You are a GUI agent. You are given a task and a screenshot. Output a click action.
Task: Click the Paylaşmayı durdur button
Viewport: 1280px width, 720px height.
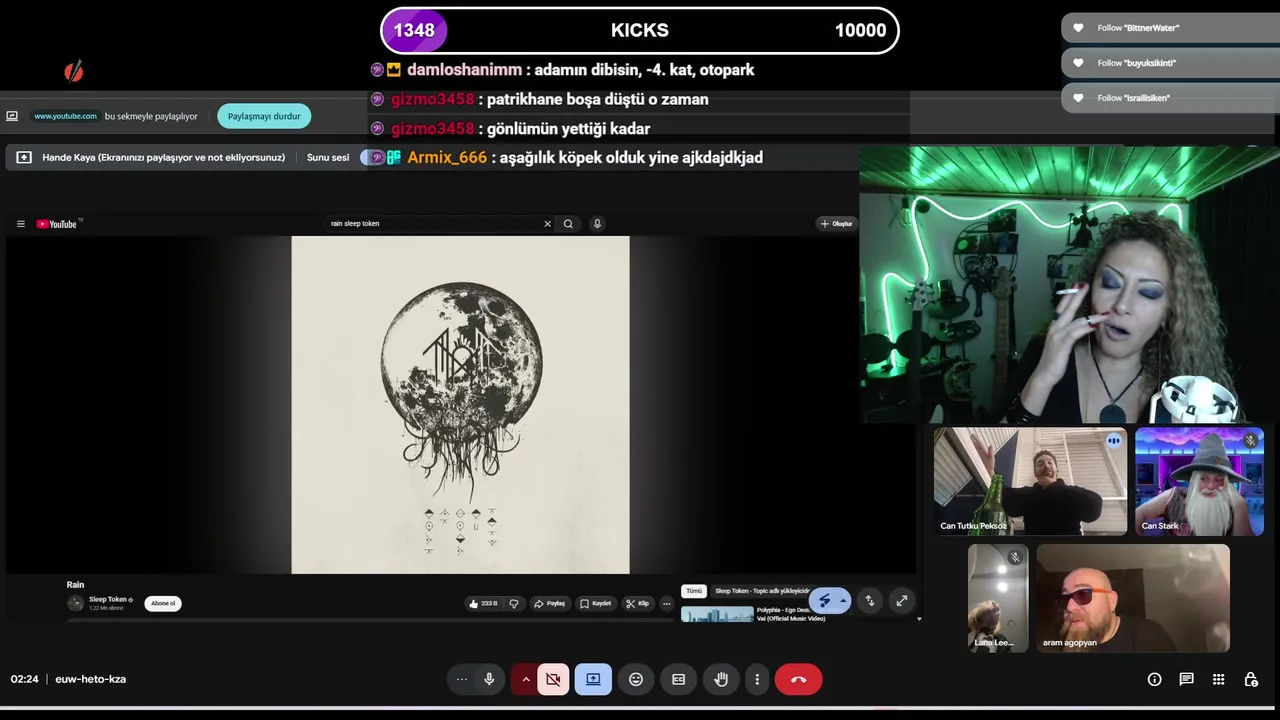coord(264,116)
